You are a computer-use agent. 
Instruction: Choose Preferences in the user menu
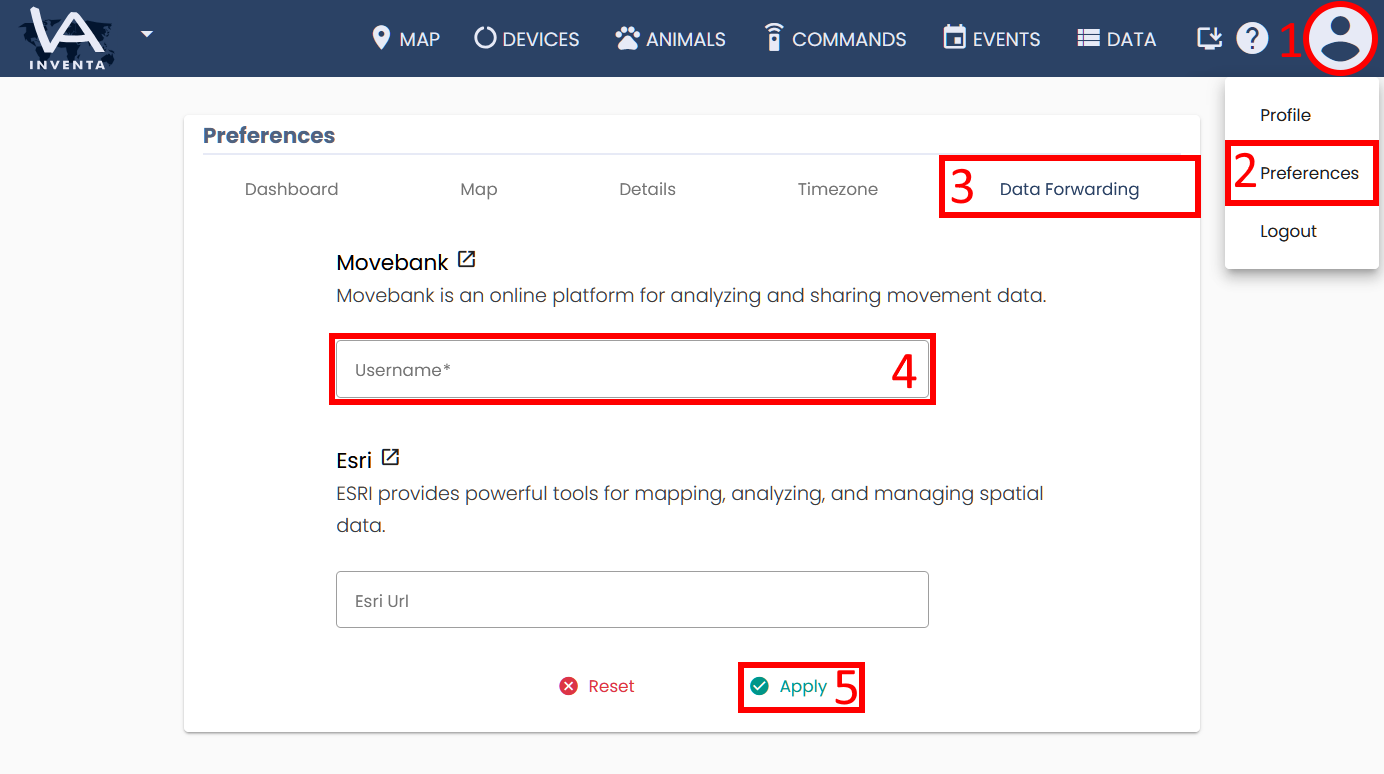1309,173
